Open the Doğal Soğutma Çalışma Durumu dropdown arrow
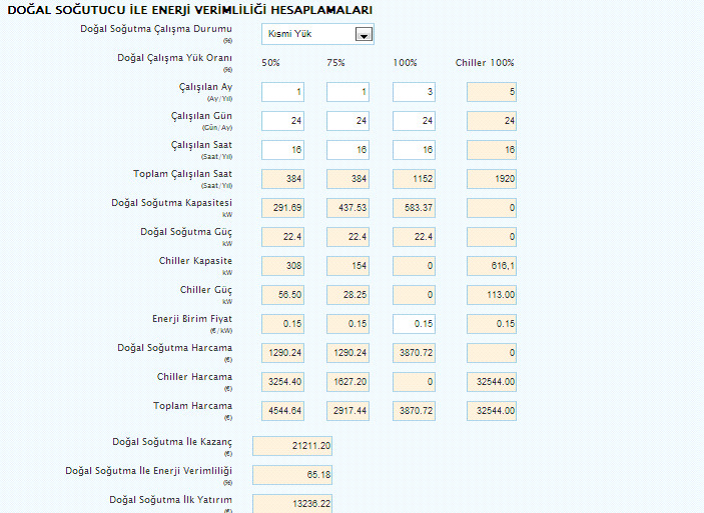 coord(364,35)
